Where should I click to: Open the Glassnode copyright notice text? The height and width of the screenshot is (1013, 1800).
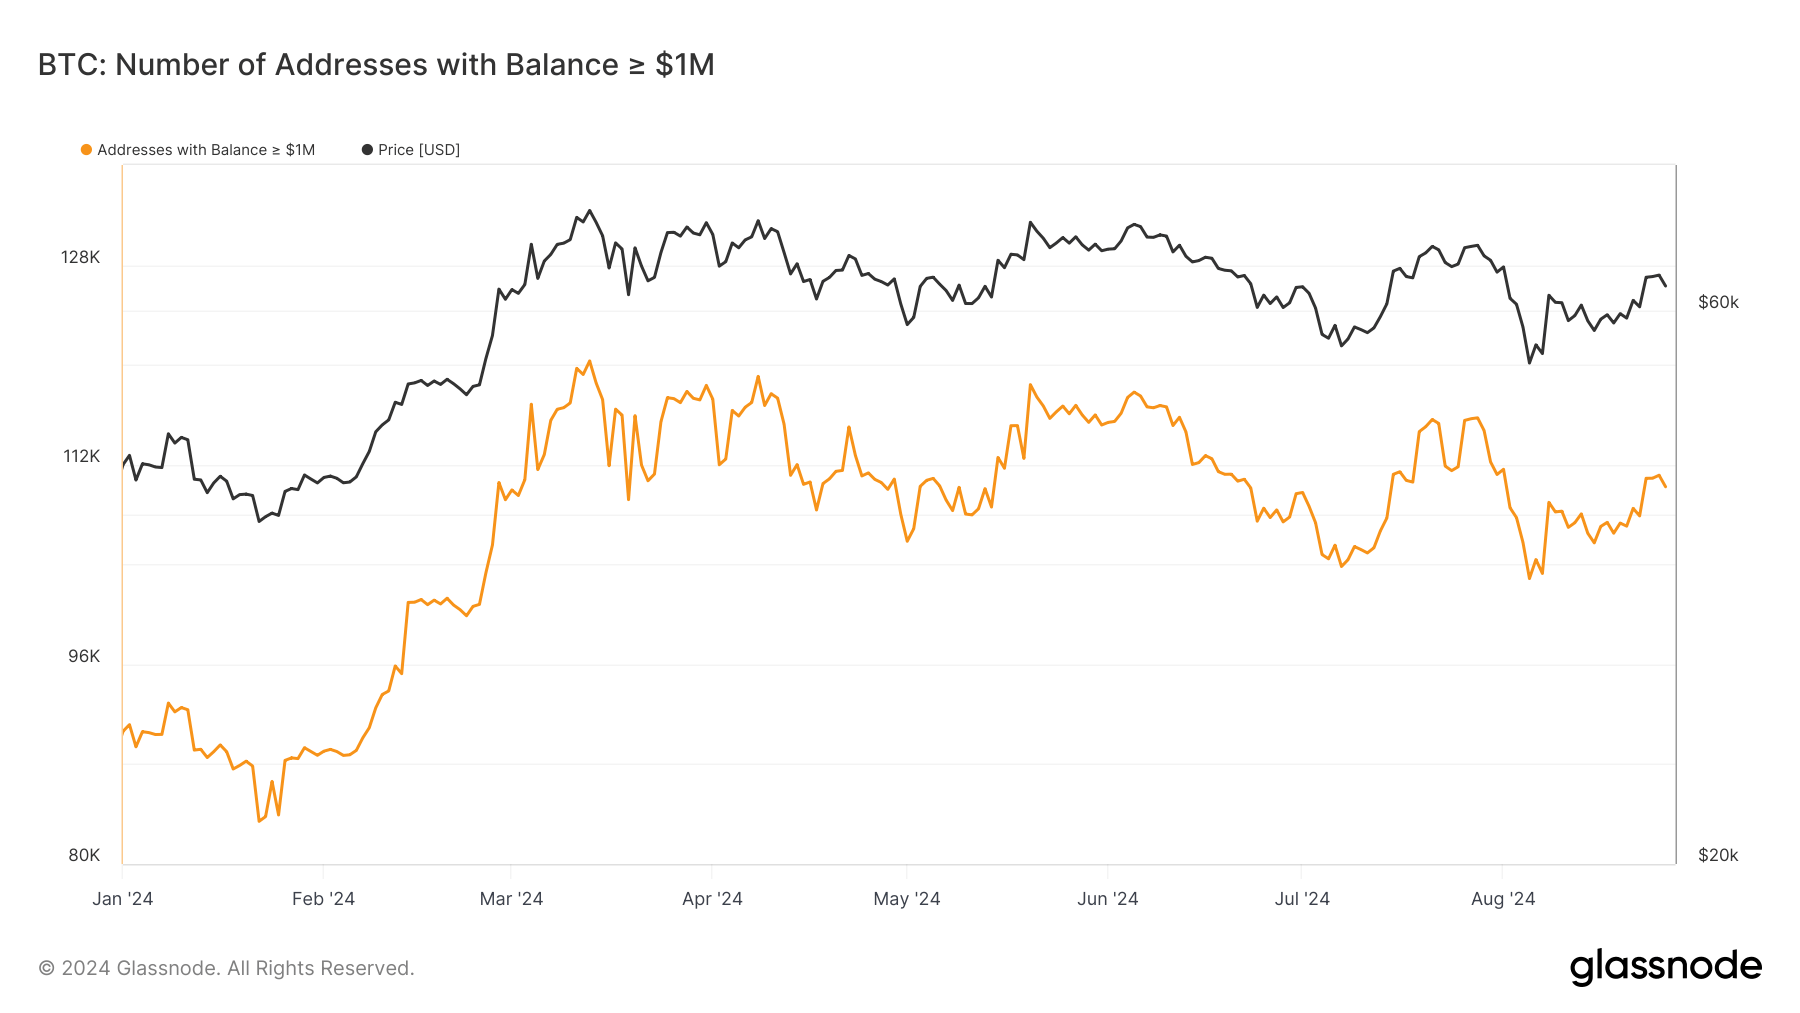(x=226, y=968)
